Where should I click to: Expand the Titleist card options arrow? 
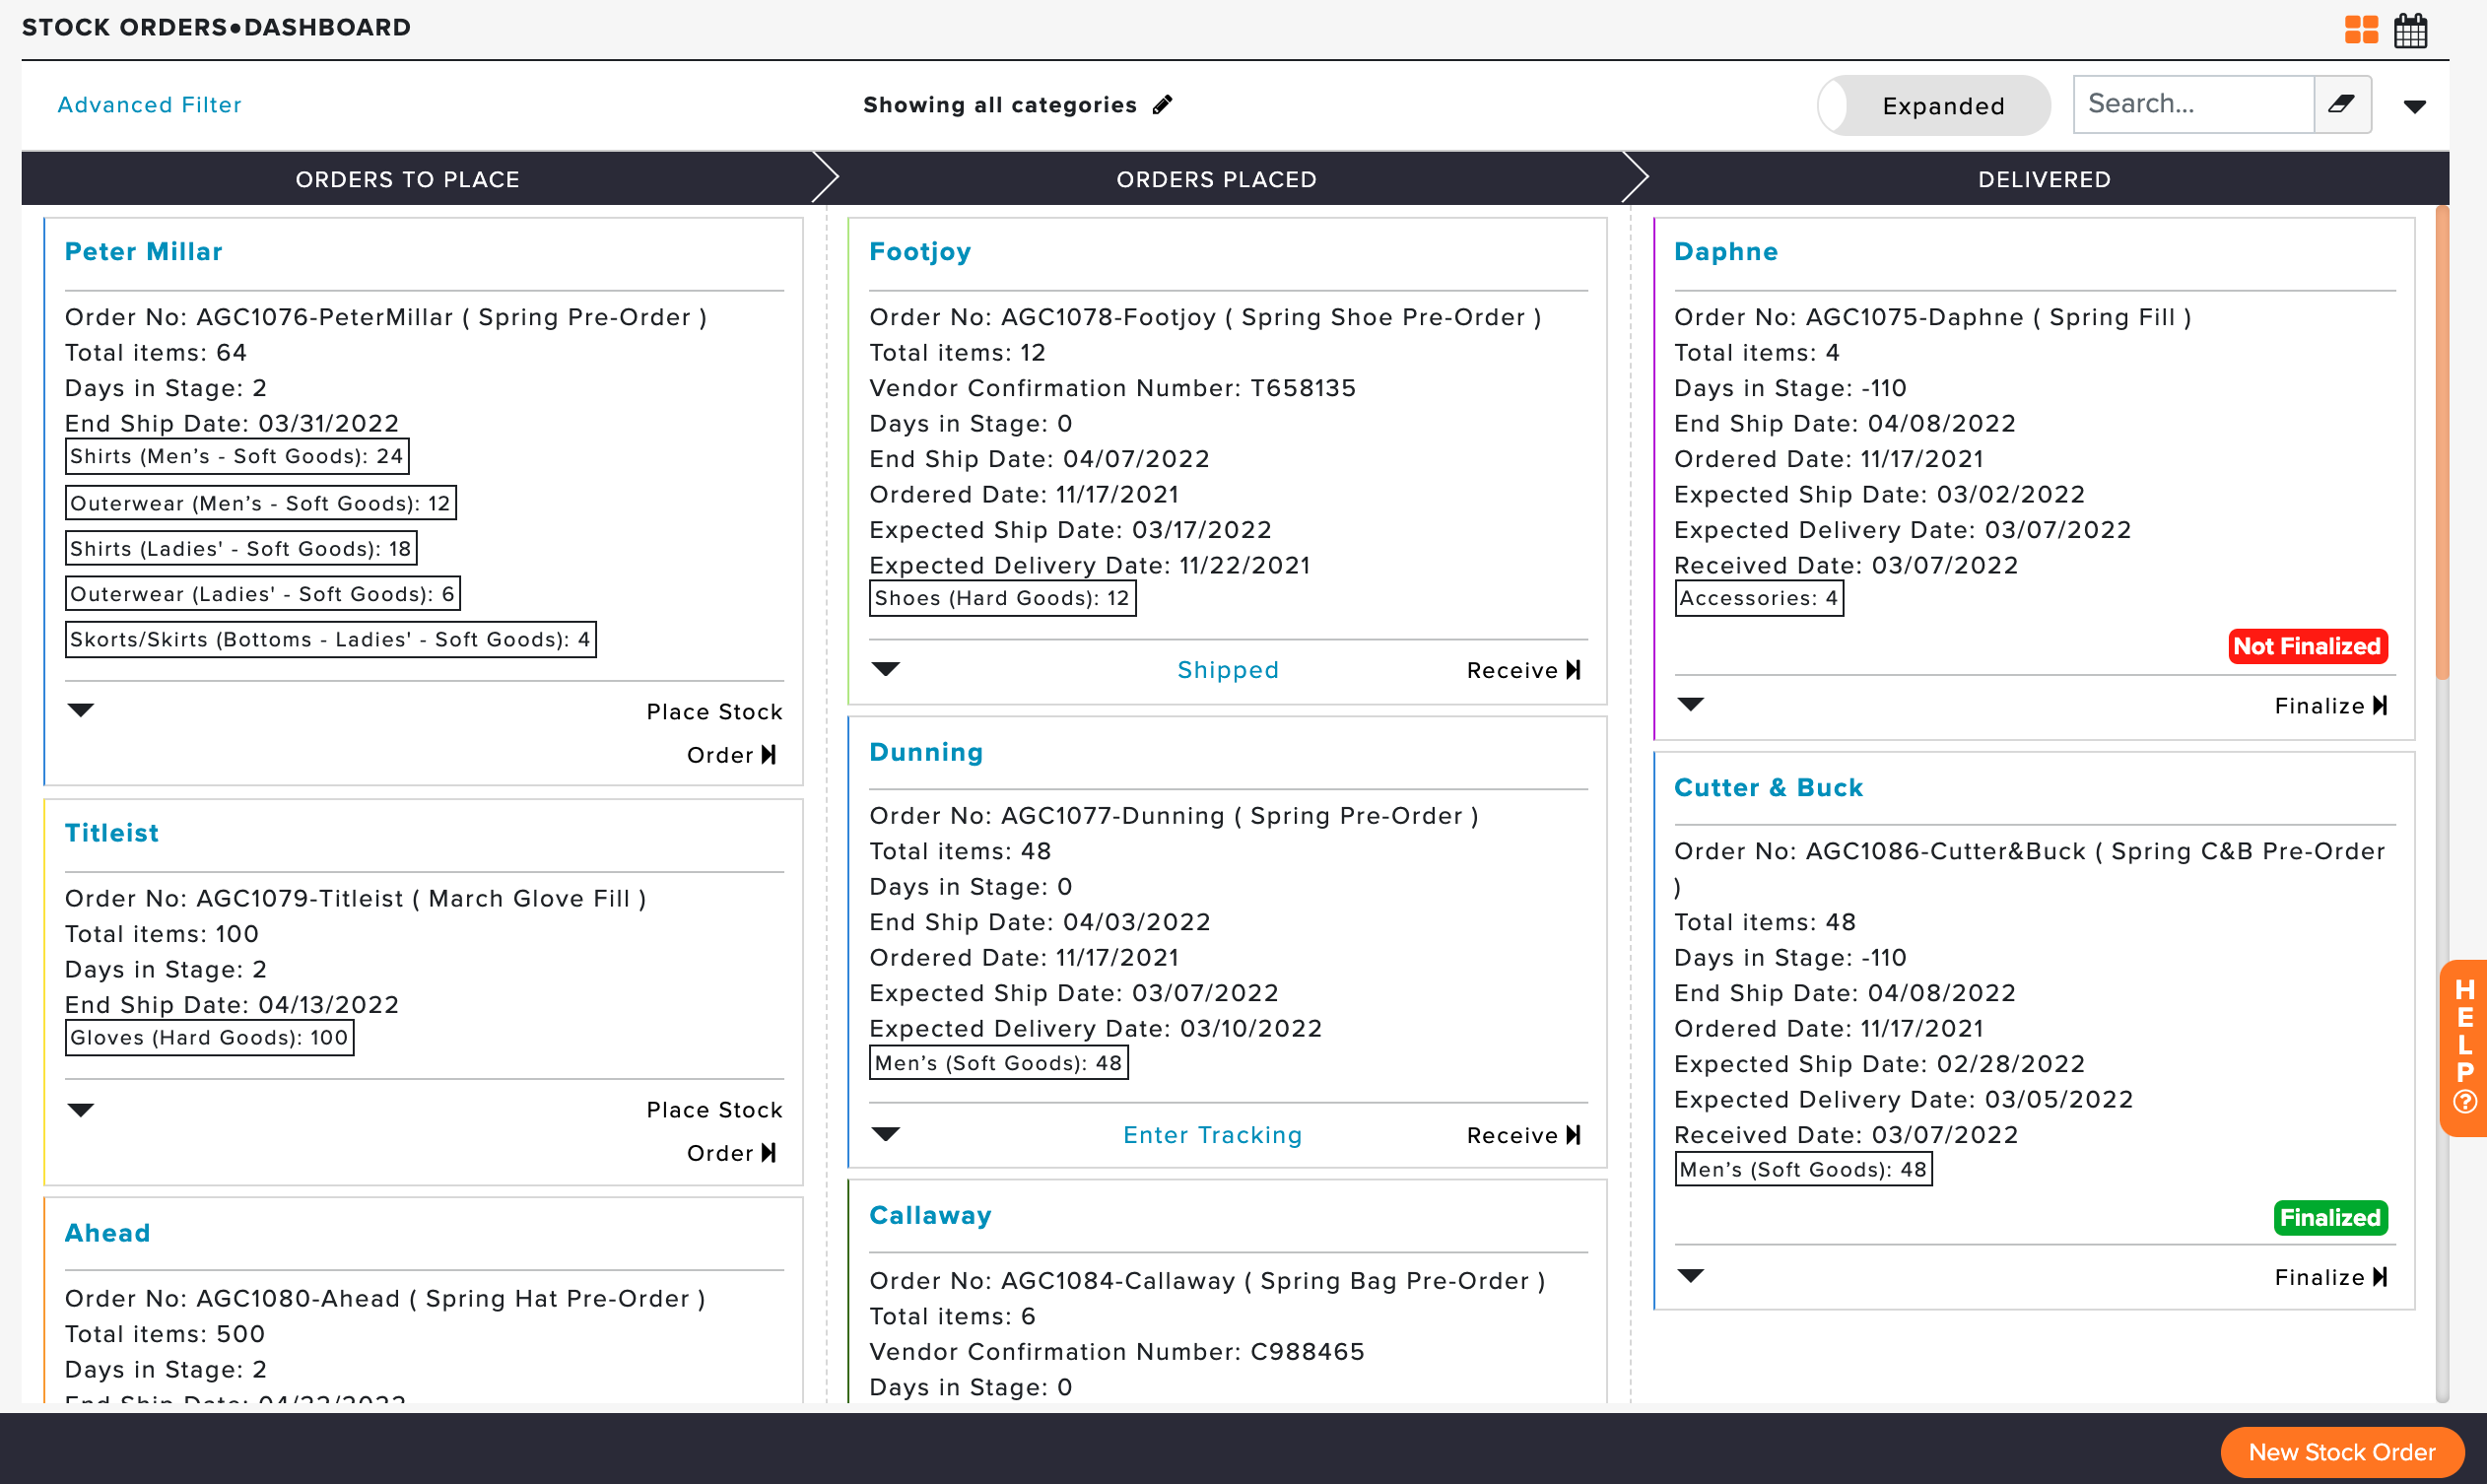81,1110
